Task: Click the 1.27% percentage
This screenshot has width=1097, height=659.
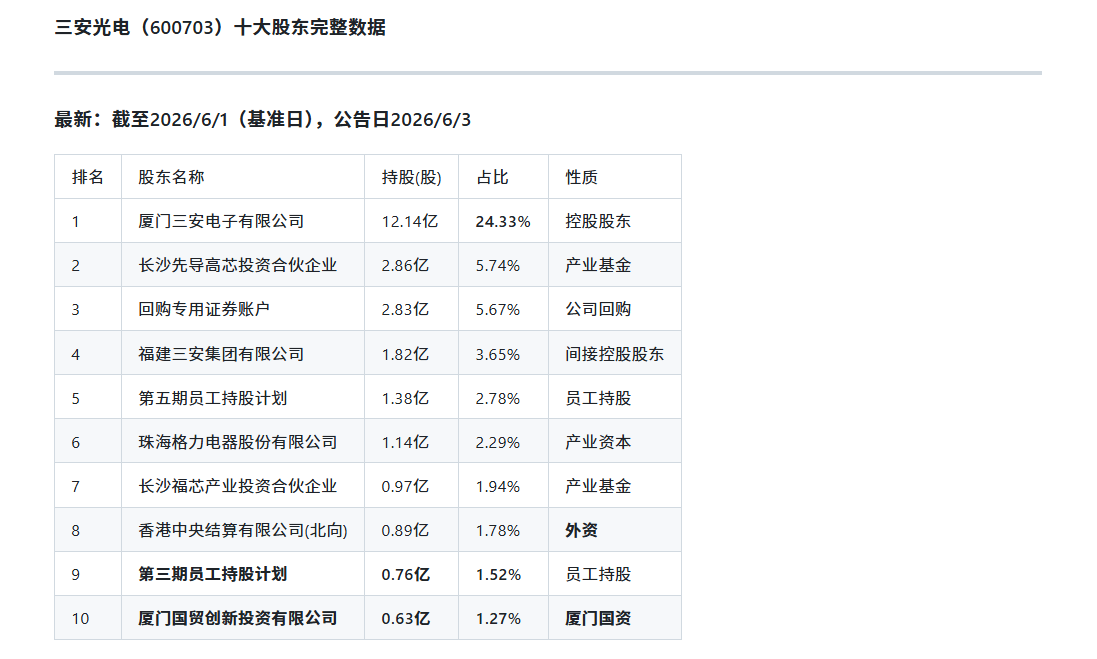Action: [x=498, y=618]
